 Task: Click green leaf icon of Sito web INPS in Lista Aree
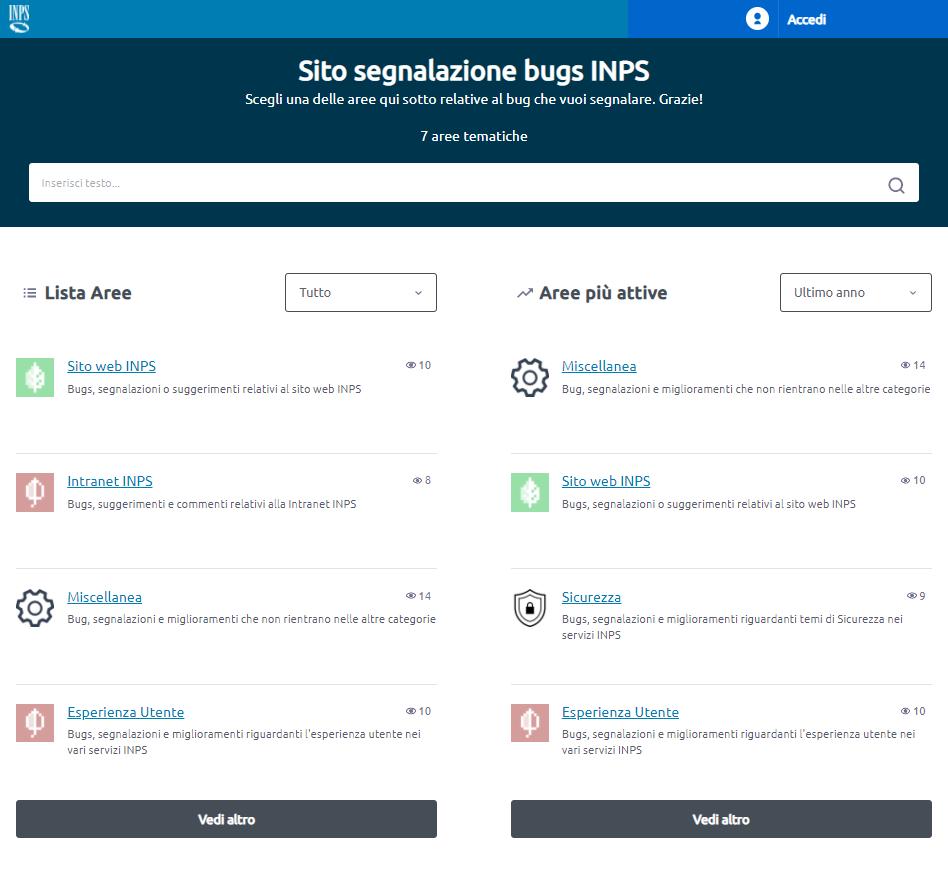35,377
